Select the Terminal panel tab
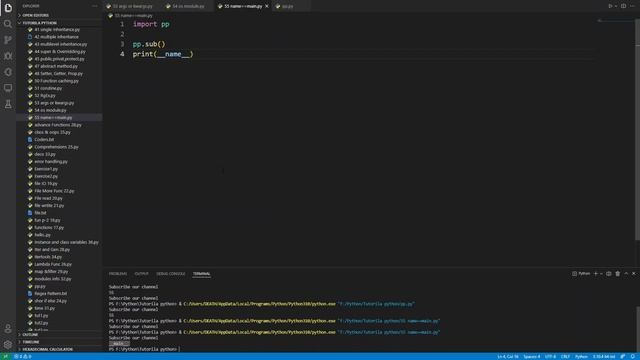 click(x=202, y=273)
